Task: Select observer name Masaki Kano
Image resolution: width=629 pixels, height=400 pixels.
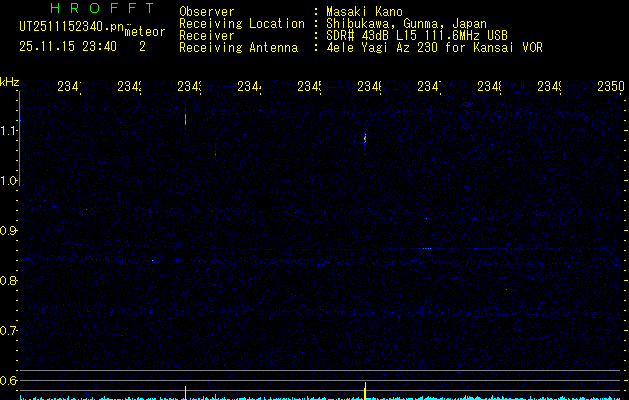Action: pos(365,12)
